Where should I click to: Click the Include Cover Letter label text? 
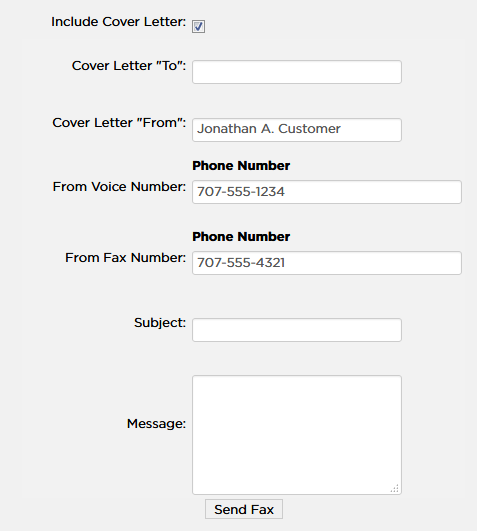coord(118,22)
